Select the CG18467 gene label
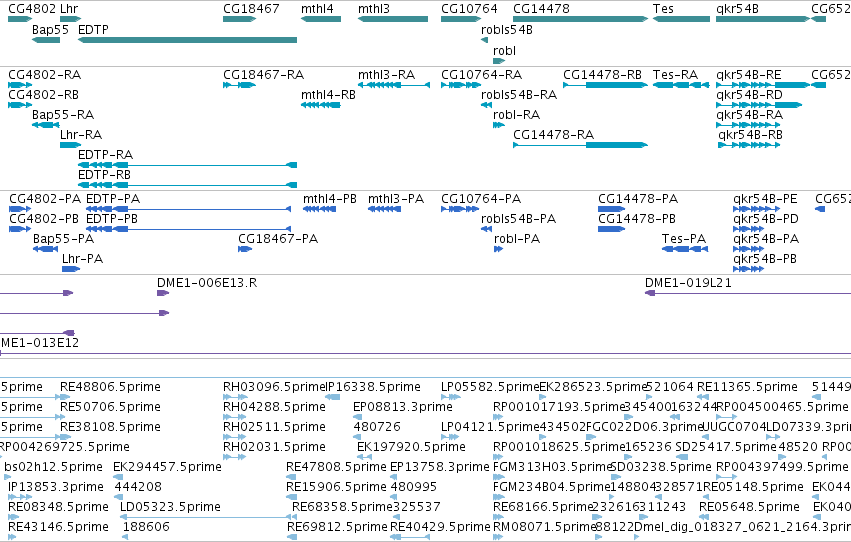 coord(251,9)
